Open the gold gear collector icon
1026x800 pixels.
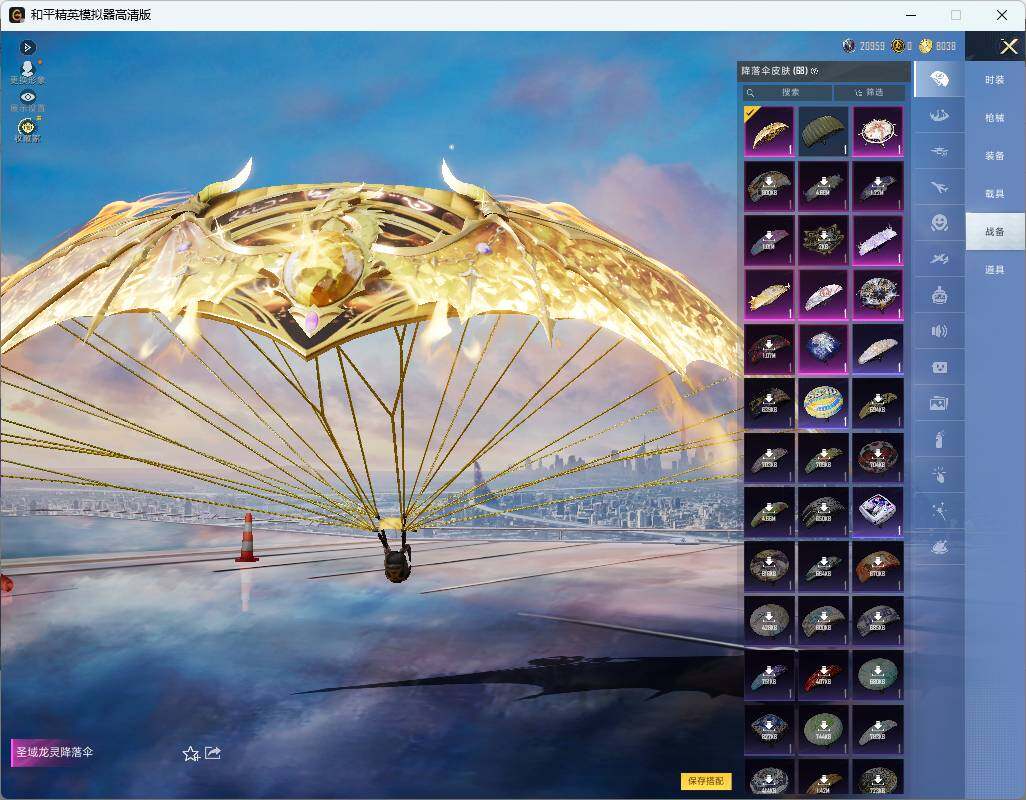(27, 129)
